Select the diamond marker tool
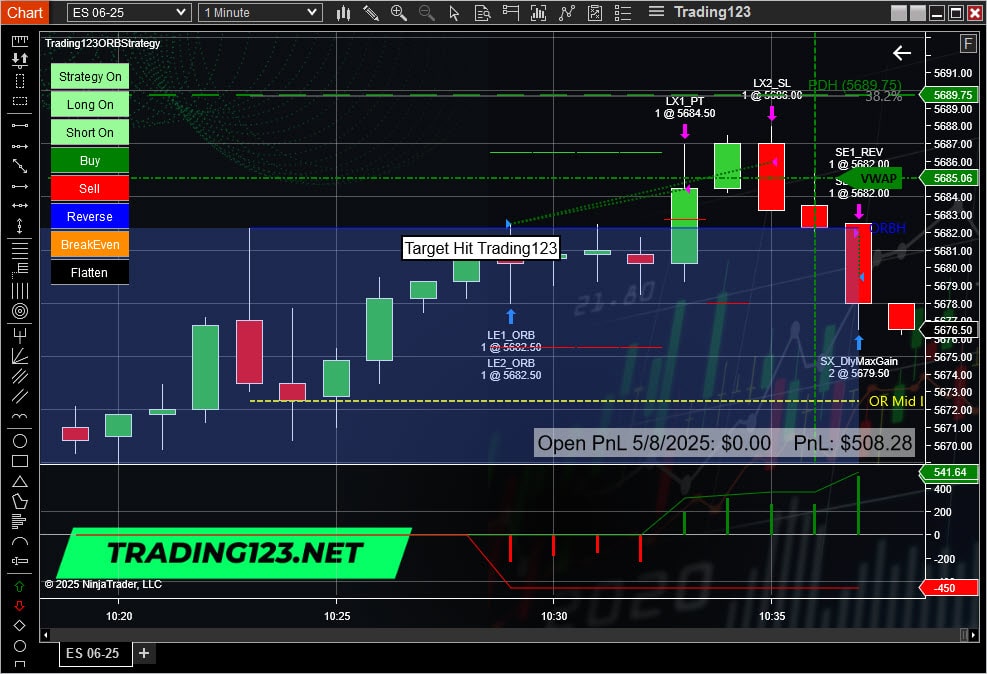 point(20,626)
